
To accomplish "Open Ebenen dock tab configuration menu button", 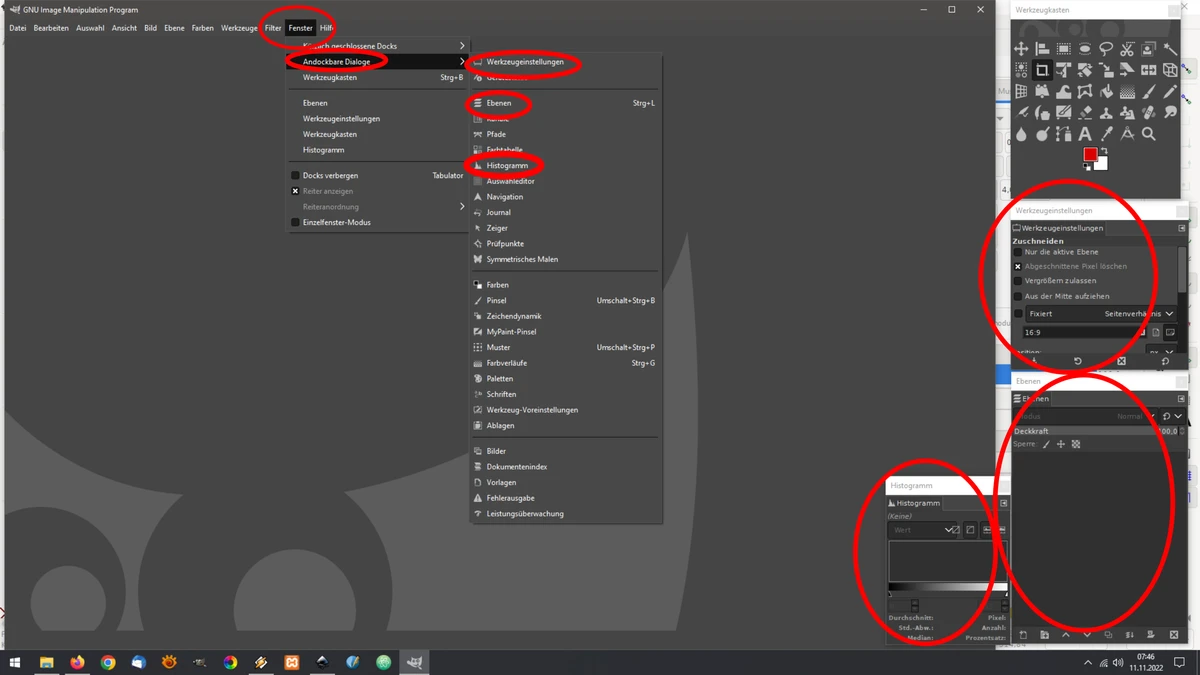I will coord(1181,399).
